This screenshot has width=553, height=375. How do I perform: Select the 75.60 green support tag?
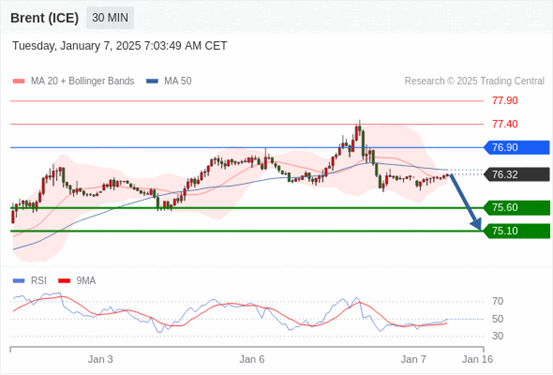pyautogui.click(x=517, y=208)
